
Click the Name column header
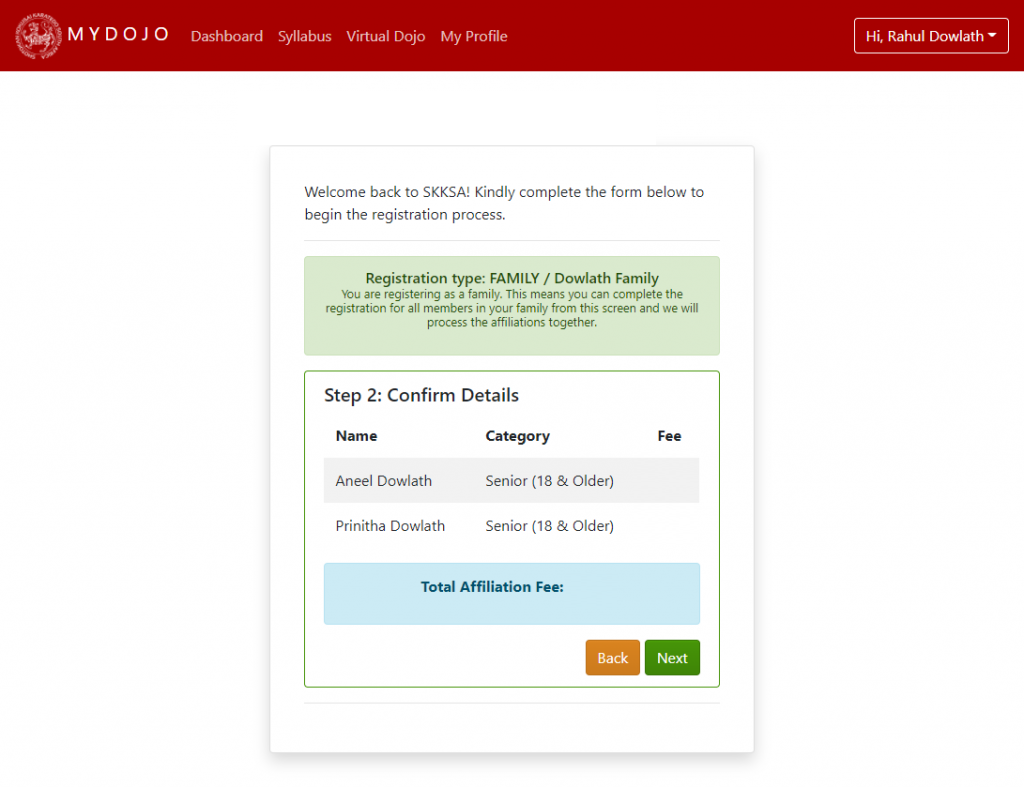[357, 436]
